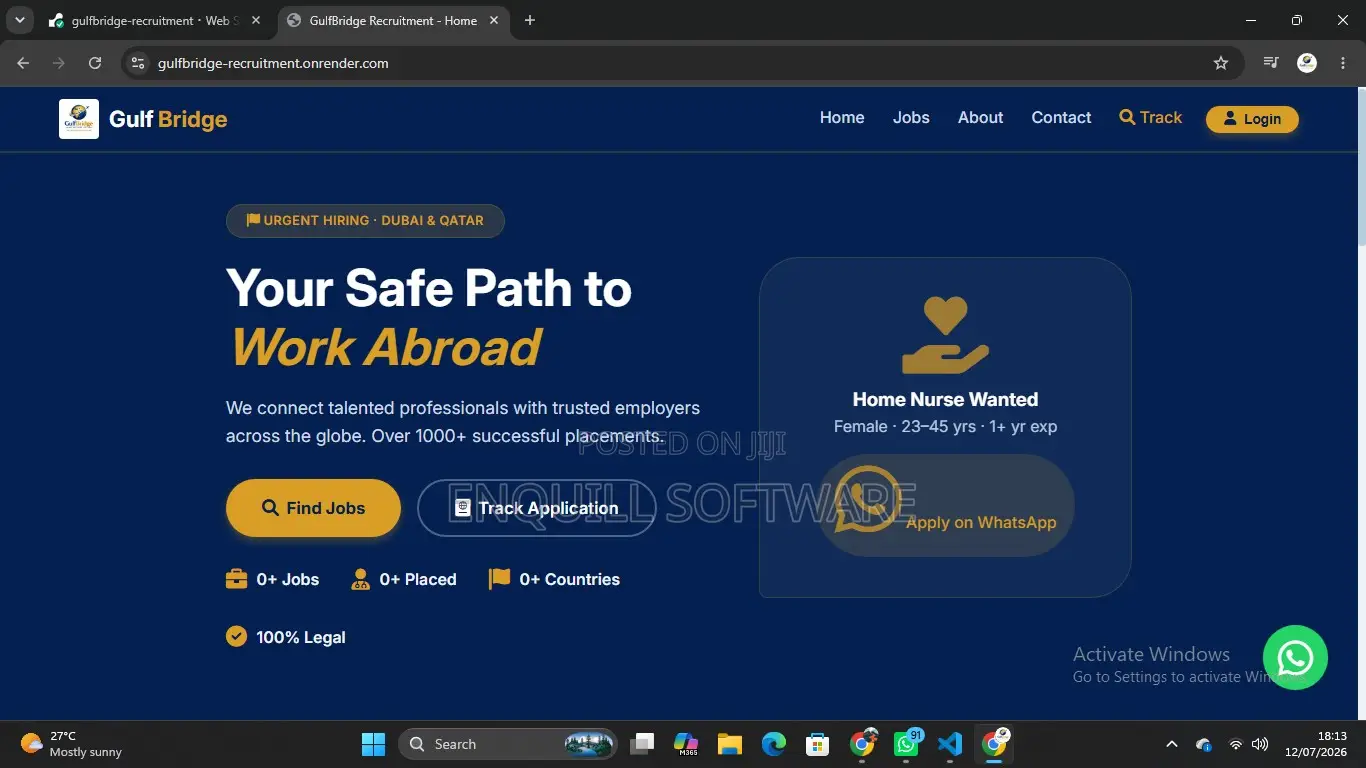Viewport: 1366px width, 768px height.
Task: Click the Home Nurse Wanted heading
Action: pyautogui.click(x=945, y=399)
